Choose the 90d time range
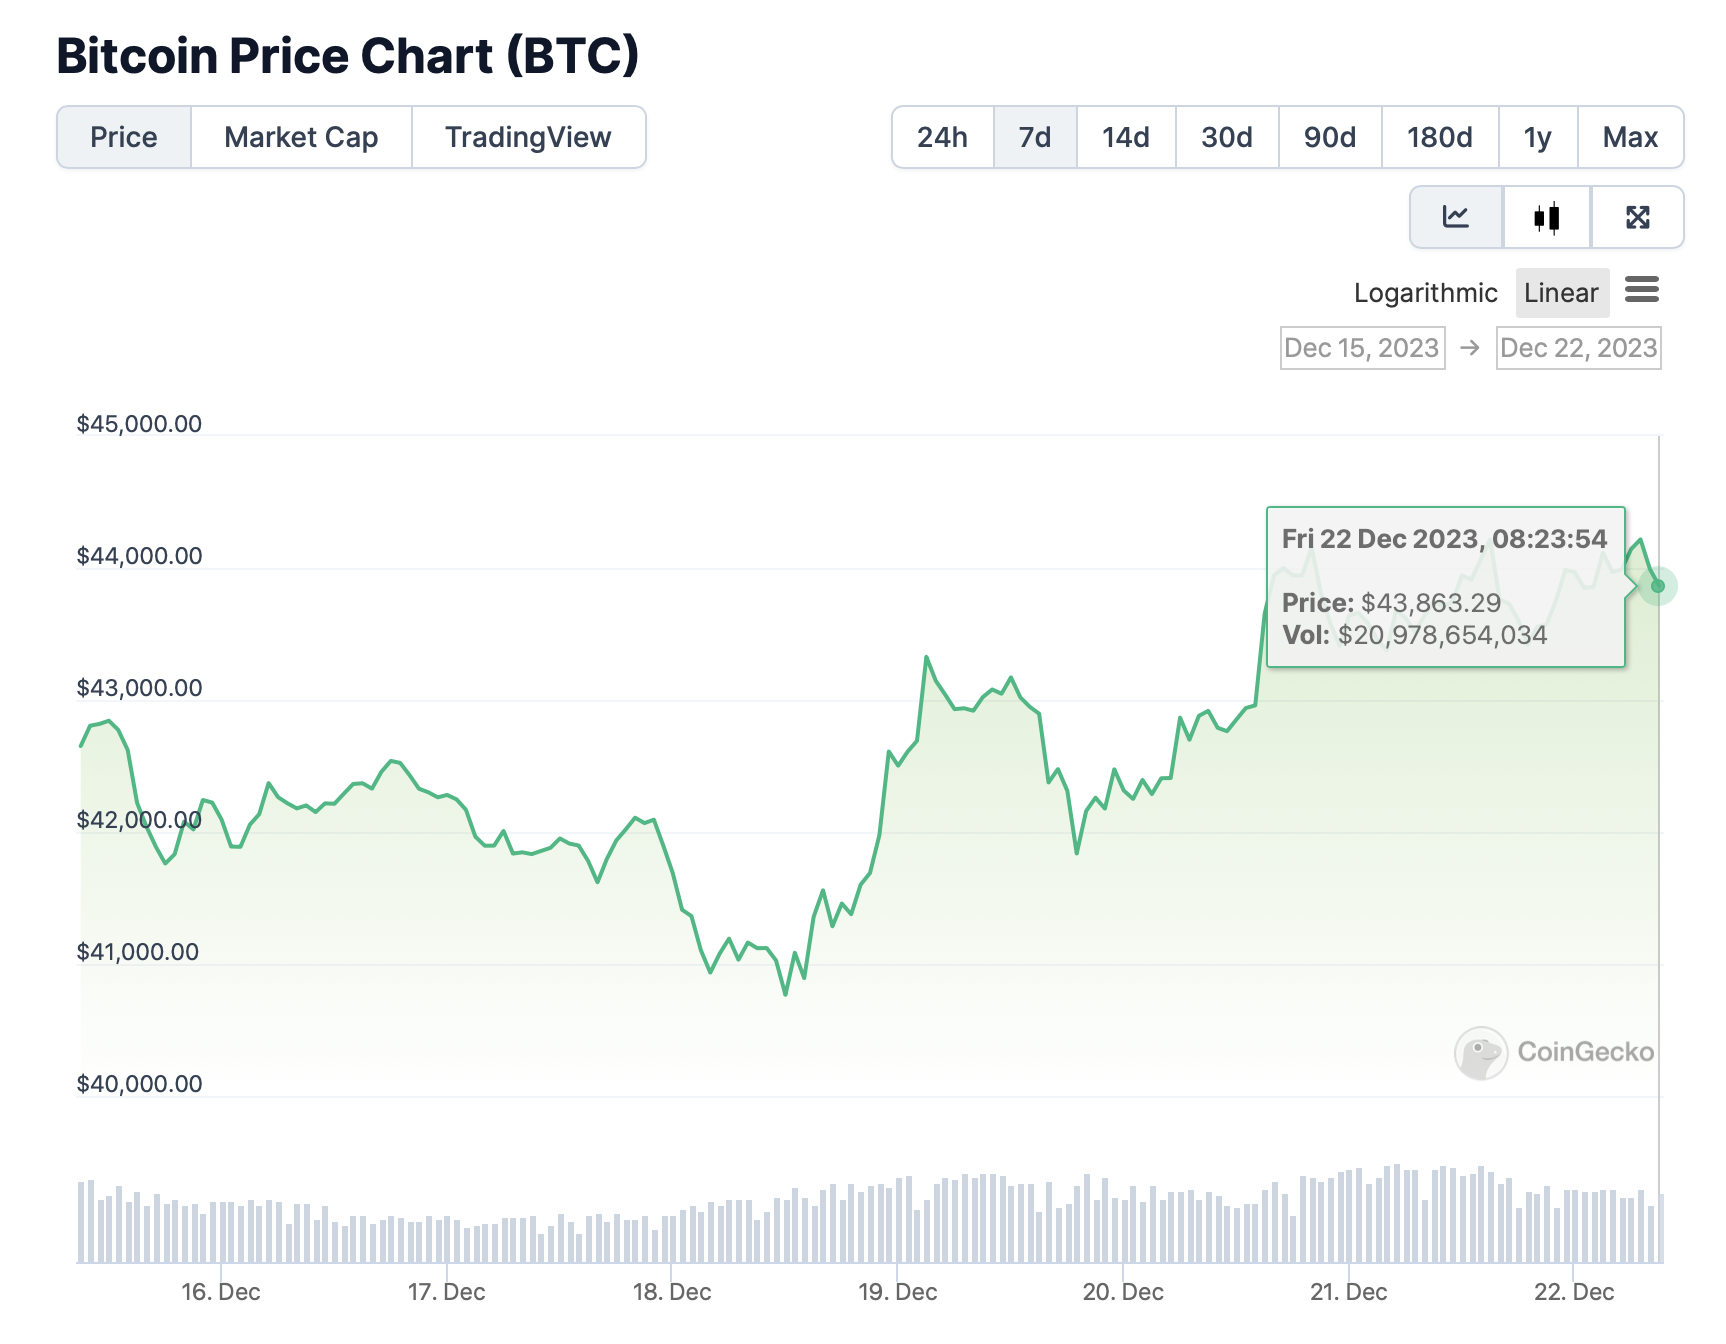The width and height of the screenshot is (1726, 1344). tap(1330, 137)
